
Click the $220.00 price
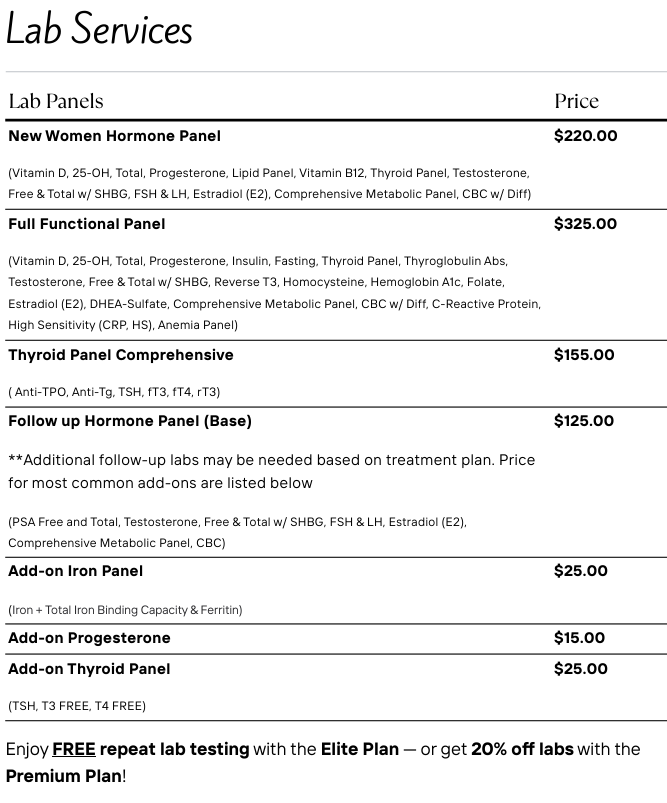point(585,136)
